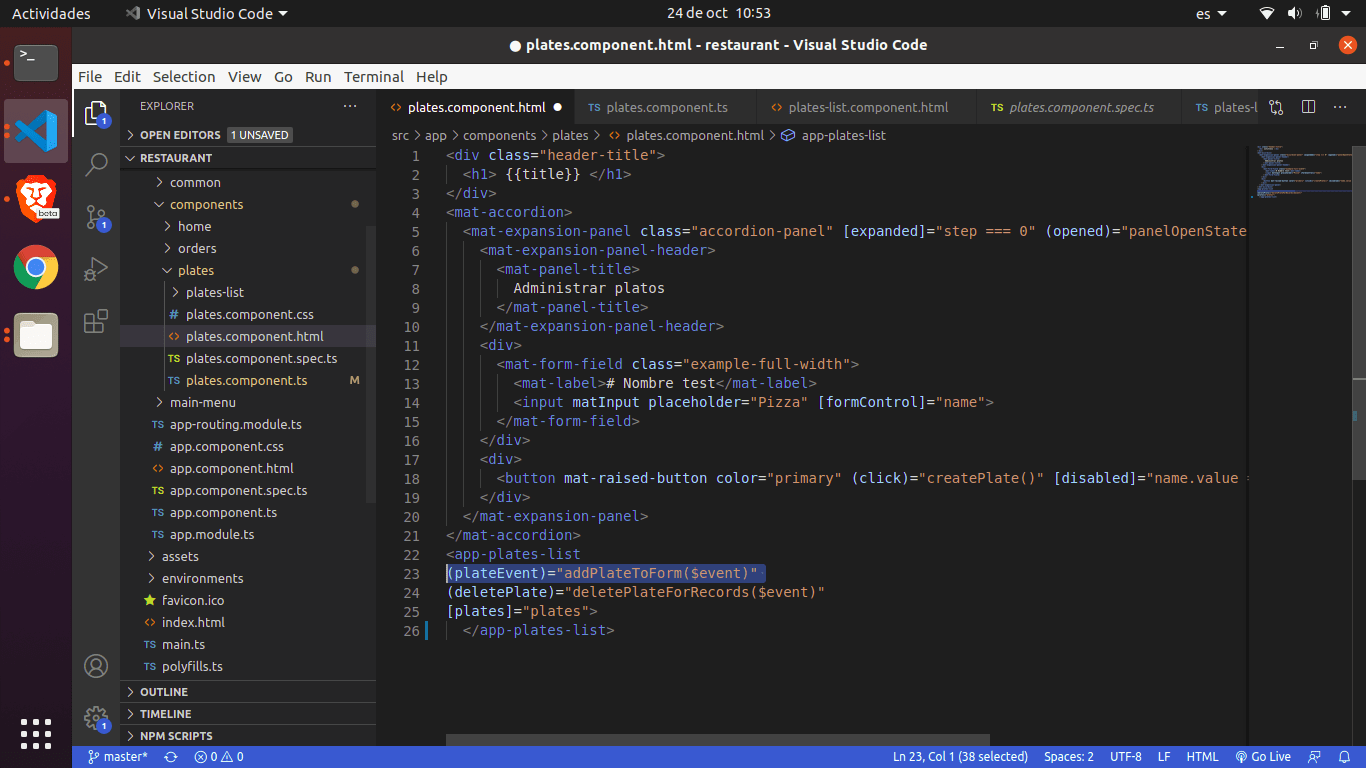Switch to plates-list.component.html tab

[867, 107]
